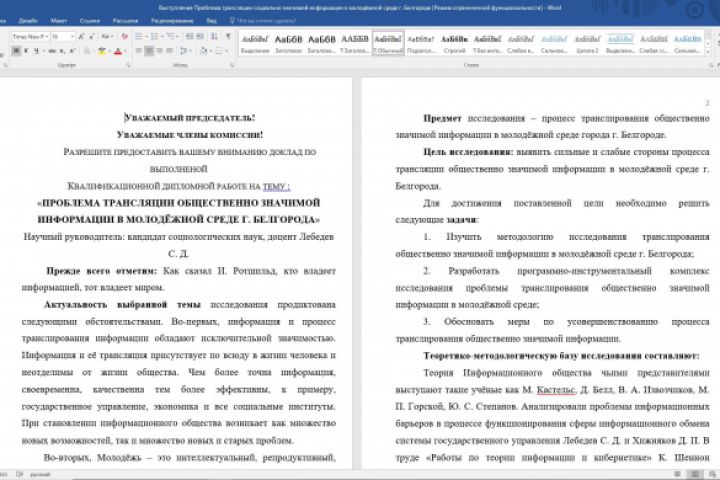Toggle show paragraph marks (¶)
720x480 pixels.
point(228,37)
